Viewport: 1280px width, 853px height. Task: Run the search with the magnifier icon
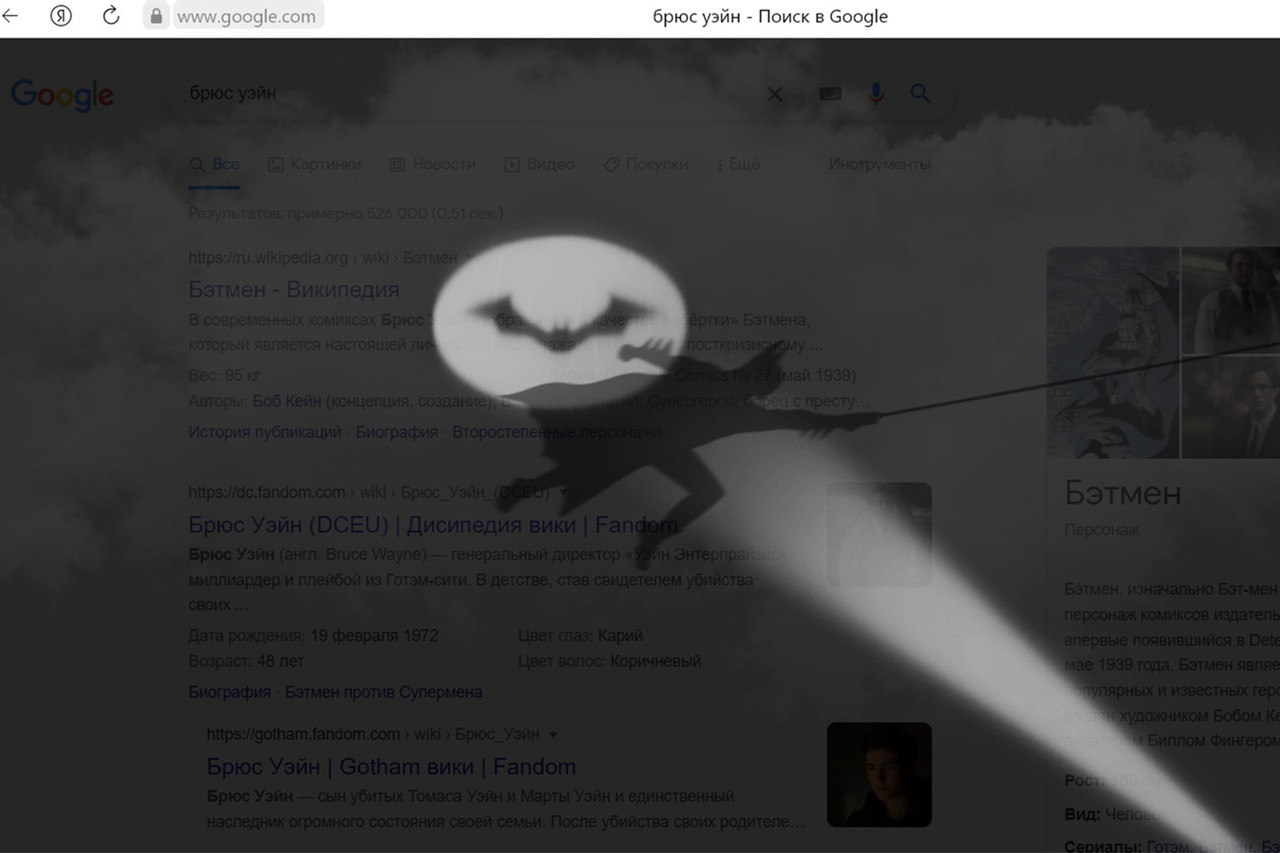tap(921, 93)
